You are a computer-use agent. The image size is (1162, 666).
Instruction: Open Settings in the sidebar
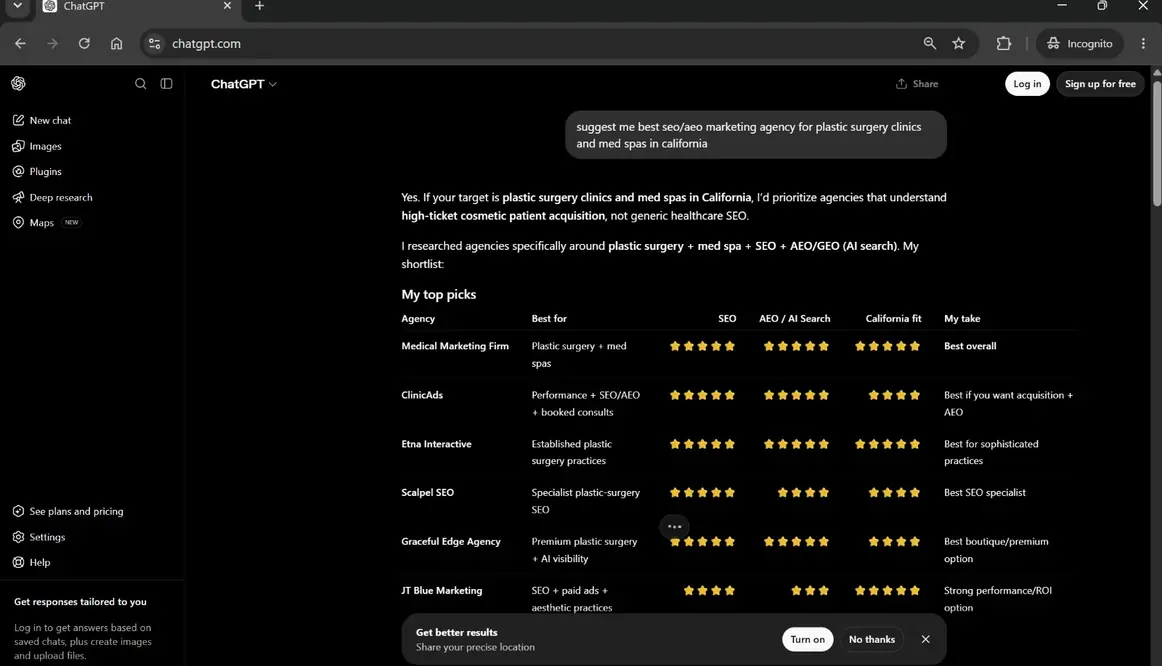39,537
